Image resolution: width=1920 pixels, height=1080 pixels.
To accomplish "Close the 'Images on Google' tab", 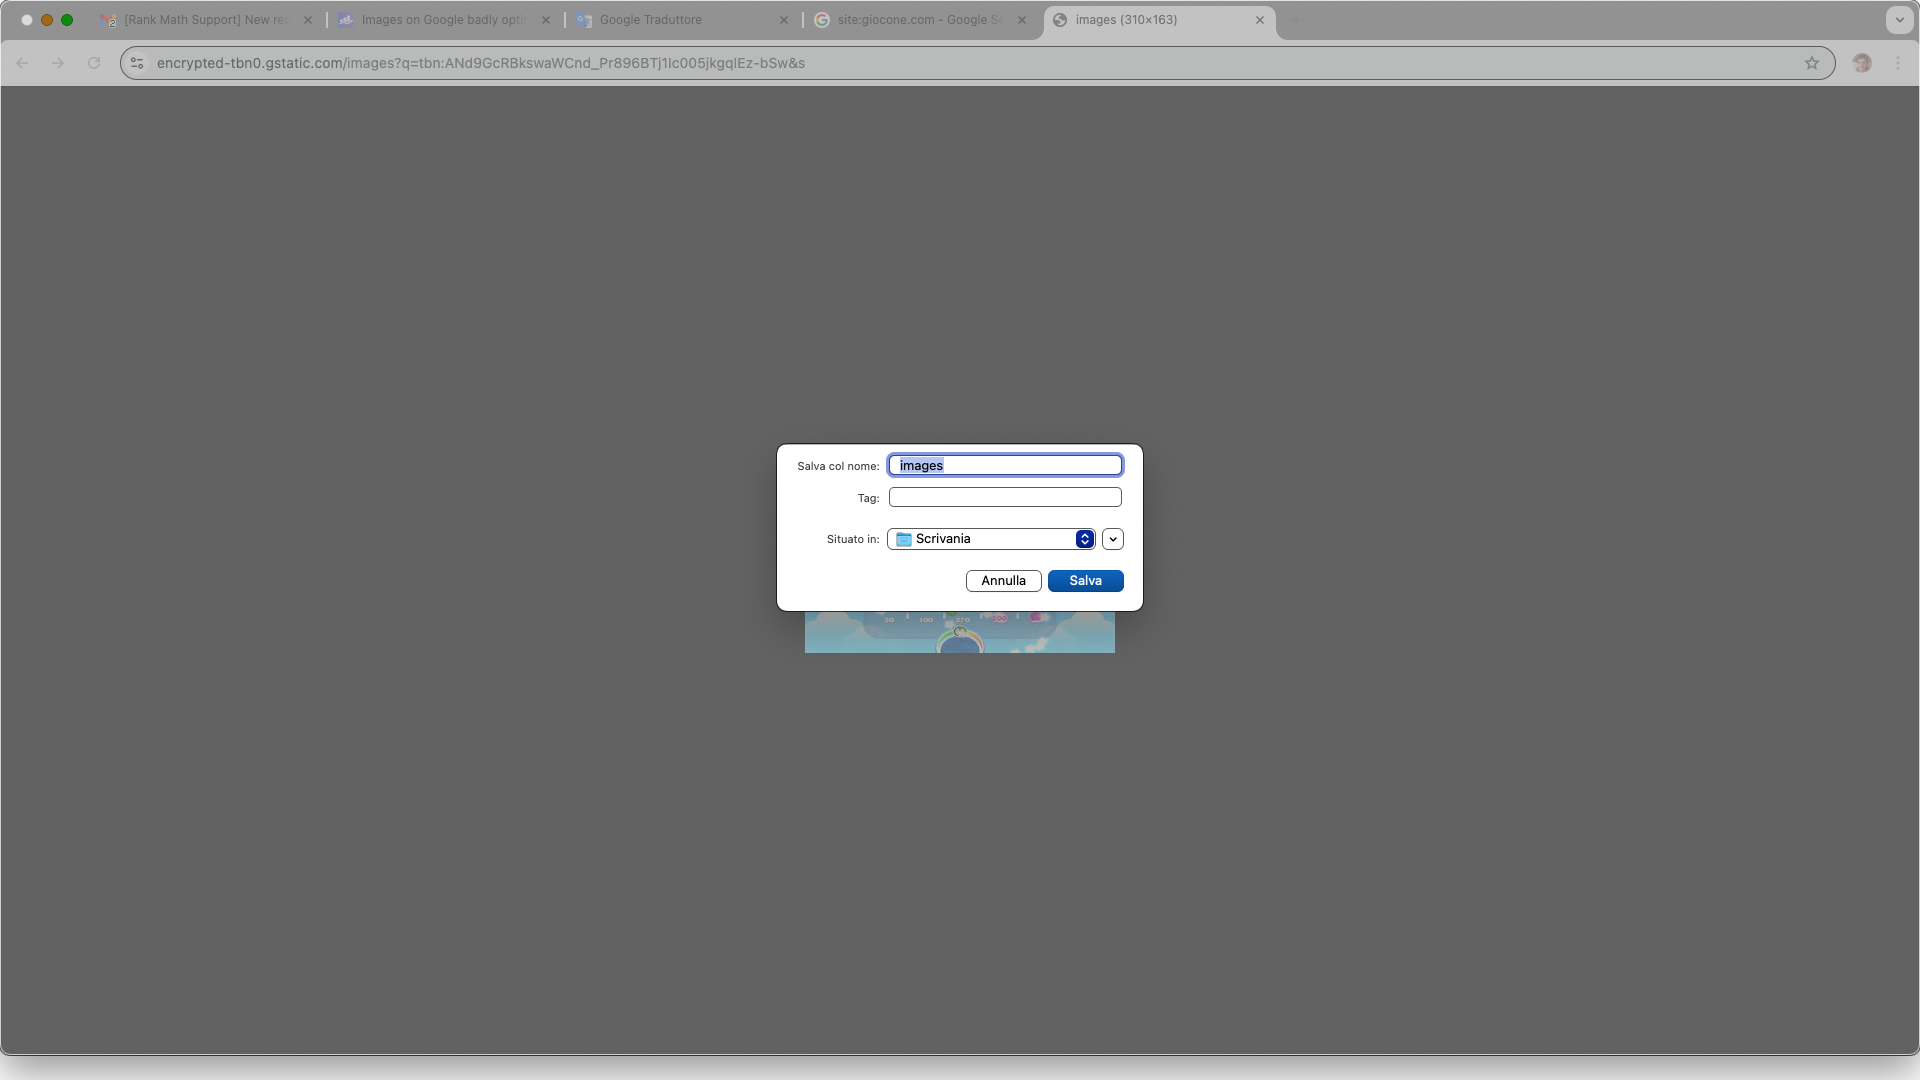I will tap(546, 20).
